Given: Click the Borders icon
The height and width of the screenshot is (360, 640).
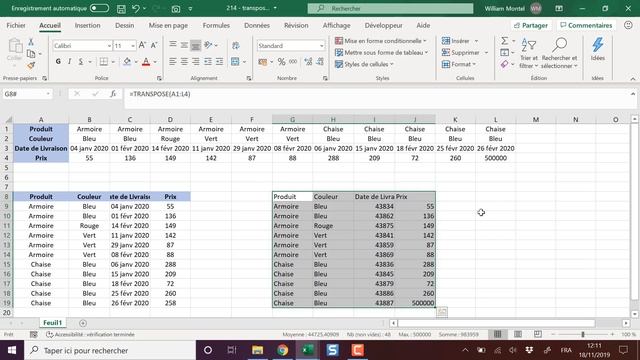Looking at the screenshot, I should coord(104,62).
